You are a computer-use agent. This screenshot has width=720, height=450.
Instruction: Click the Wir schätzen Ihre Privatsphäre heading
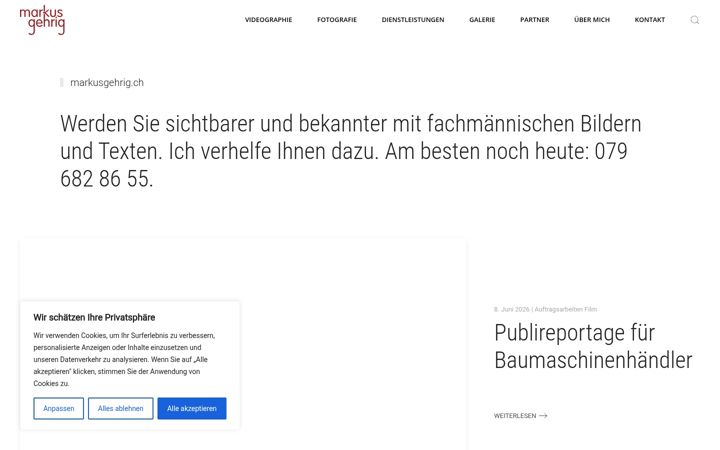[94, 317]
